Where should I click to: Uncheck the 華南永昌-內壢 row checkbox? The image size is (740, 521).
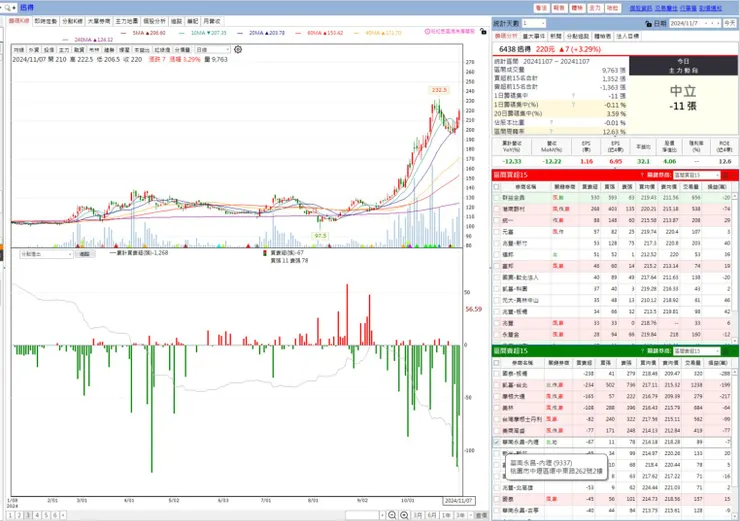pyautogui.click(x=496, y=442)
